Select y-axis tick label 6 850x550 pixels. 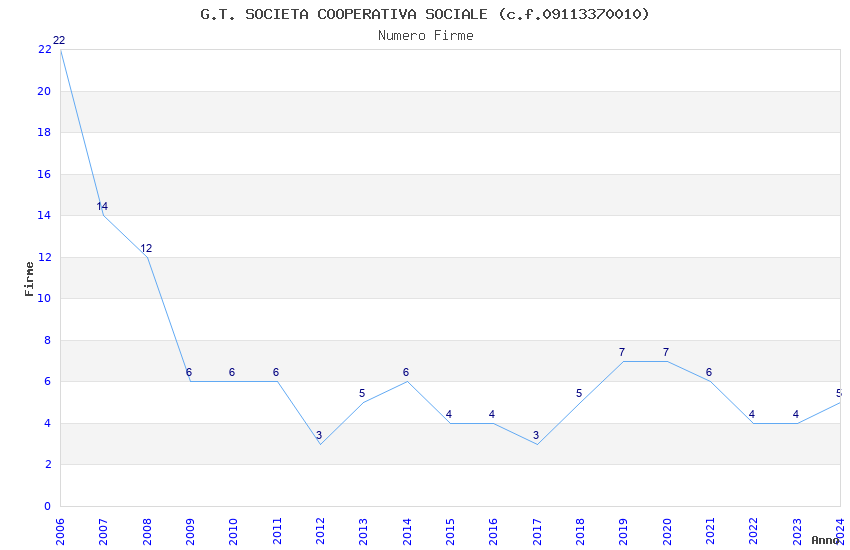[x=47, y=381]
